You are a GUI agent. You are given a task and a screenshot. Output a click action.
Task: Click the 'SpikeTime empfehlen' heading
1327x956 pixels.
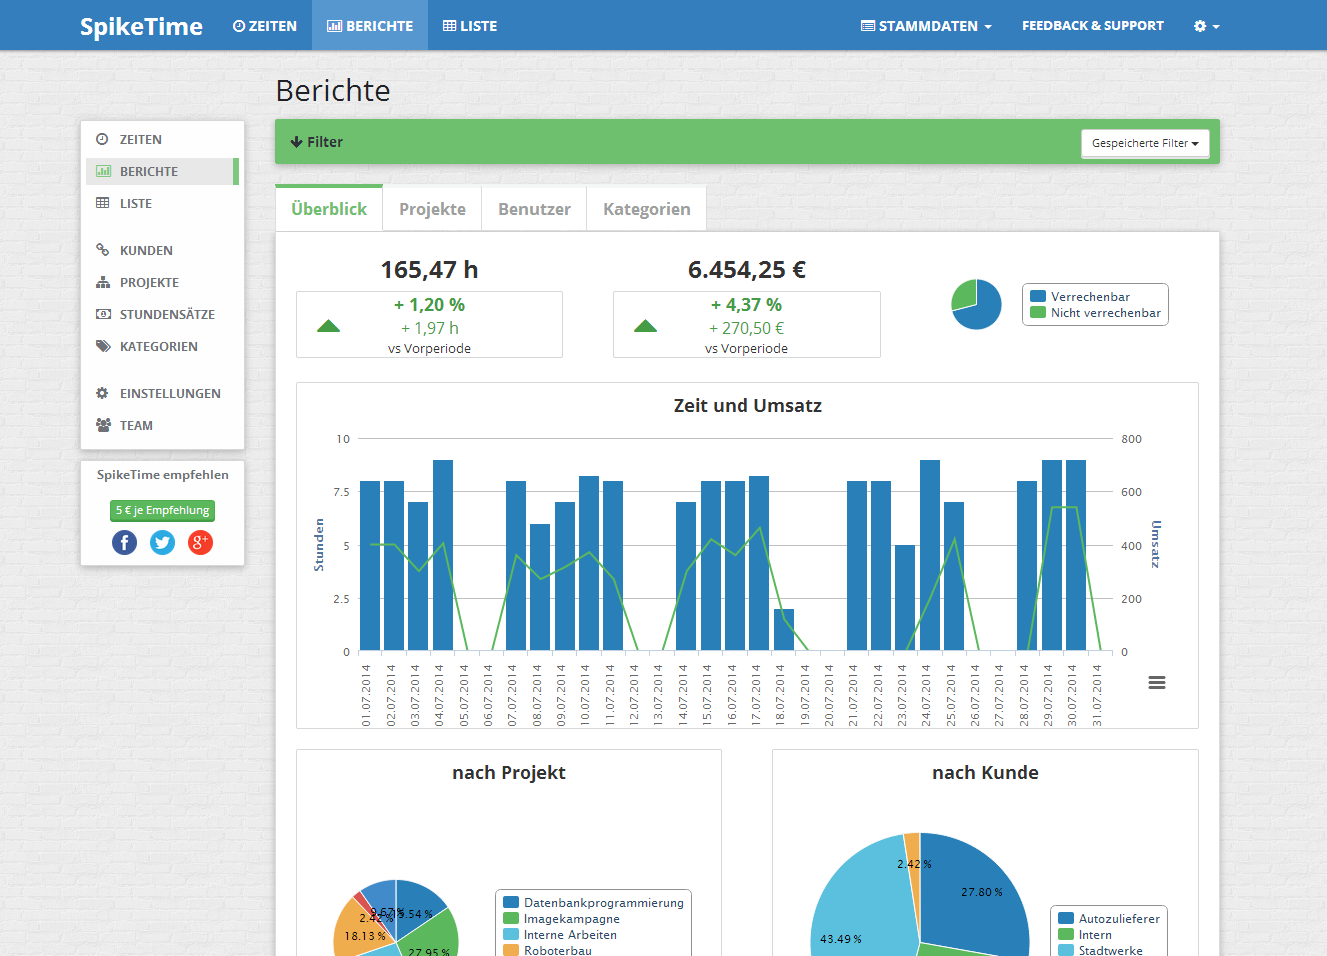click(163, 475)
